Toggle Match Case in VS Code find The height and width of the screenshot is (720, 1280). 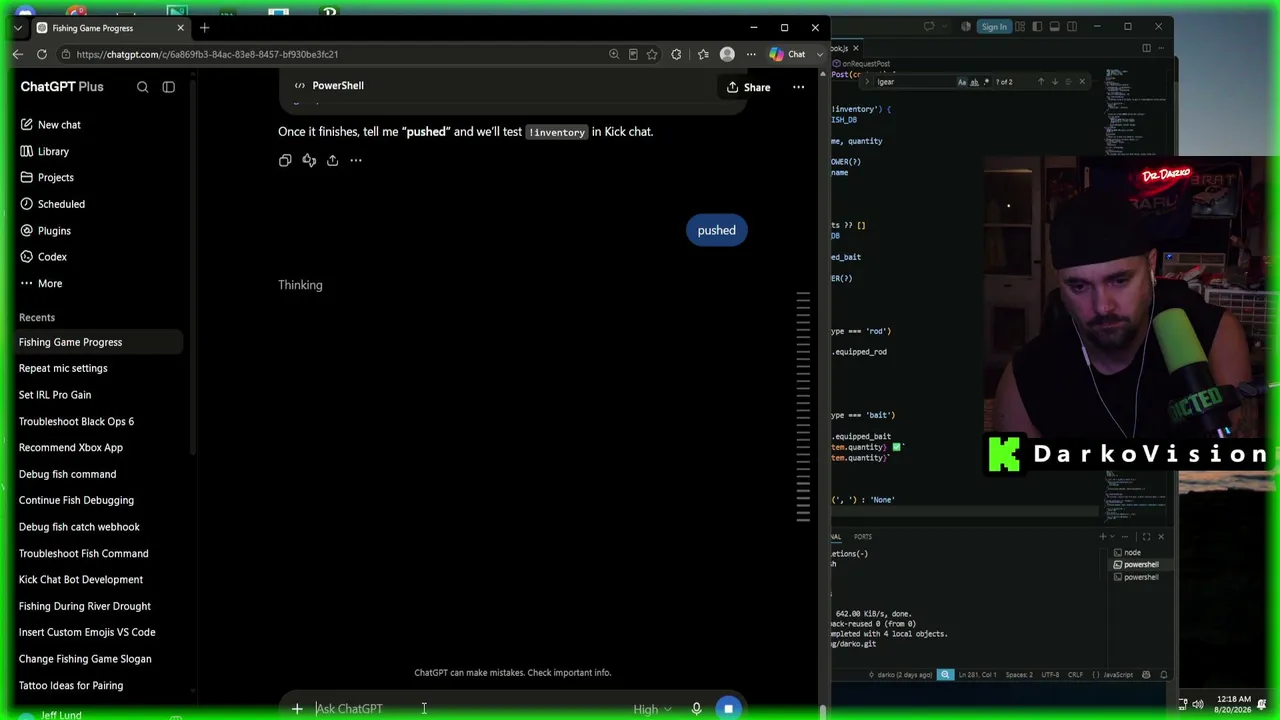coord(962,82)
